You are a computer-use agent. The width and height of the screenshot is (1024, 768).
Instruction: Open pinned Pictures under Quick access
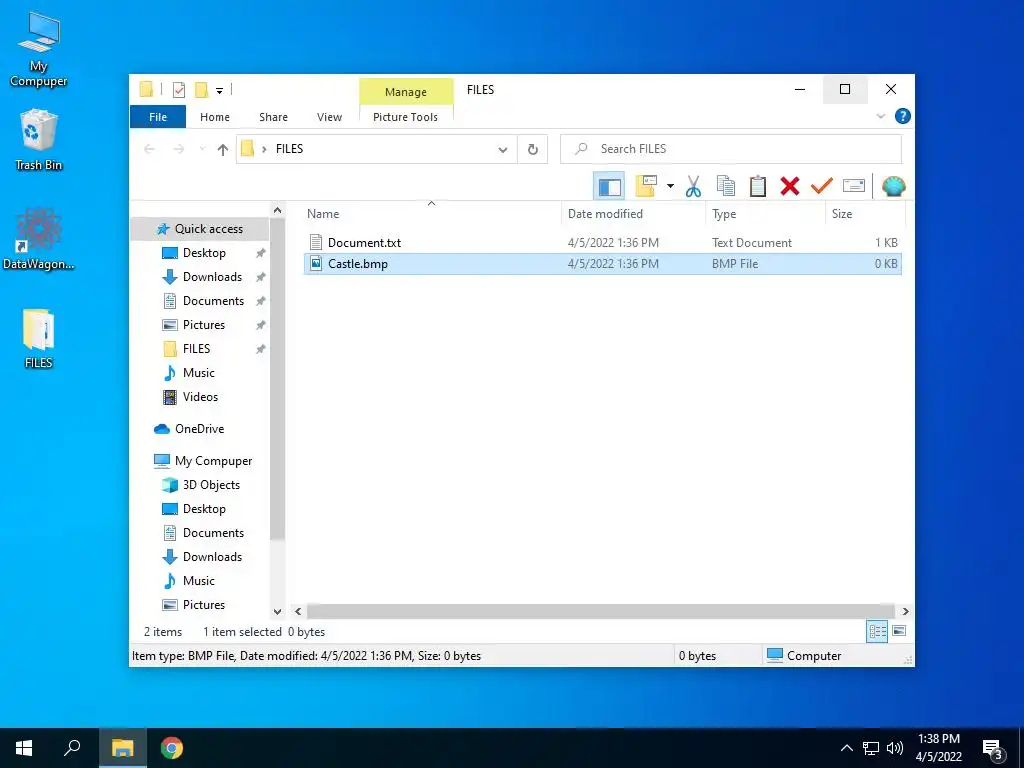[203, 325]
